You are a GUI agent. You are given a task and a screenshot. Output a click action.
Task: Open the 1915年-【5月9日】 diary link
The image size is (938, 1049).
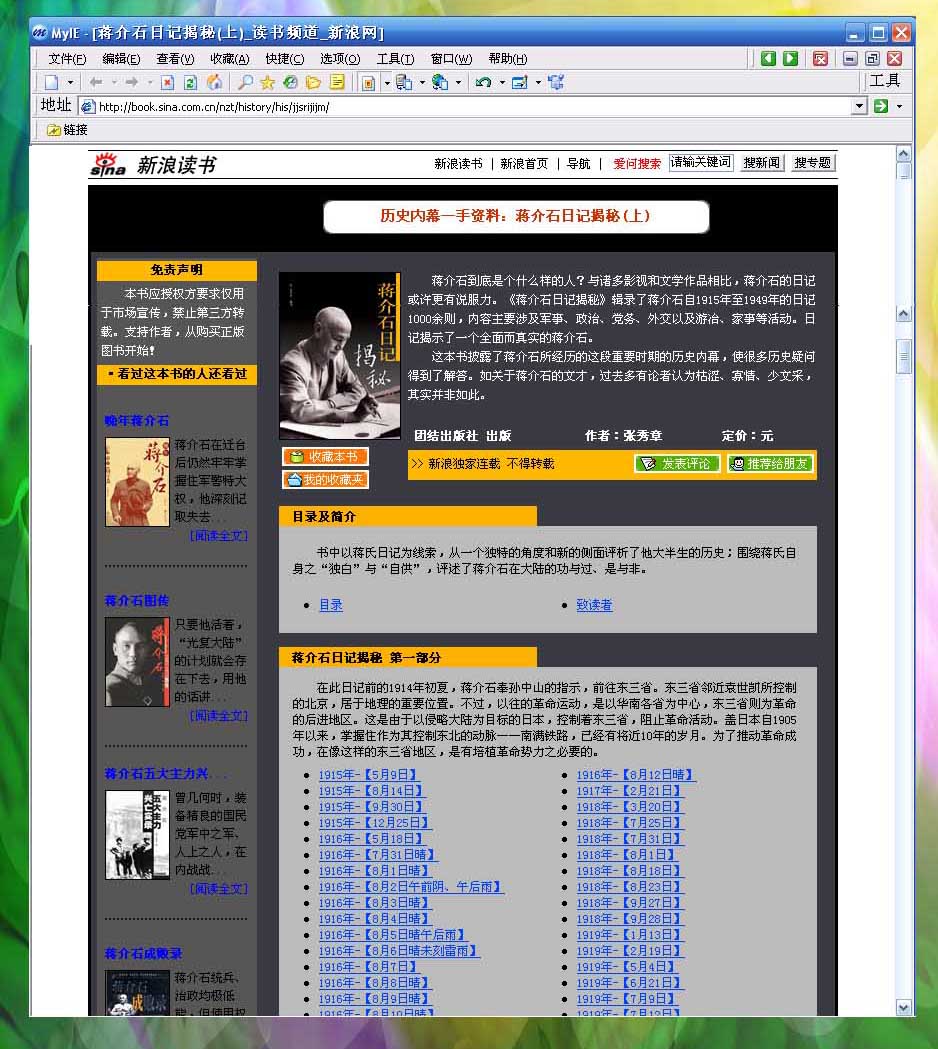[369, 775]
